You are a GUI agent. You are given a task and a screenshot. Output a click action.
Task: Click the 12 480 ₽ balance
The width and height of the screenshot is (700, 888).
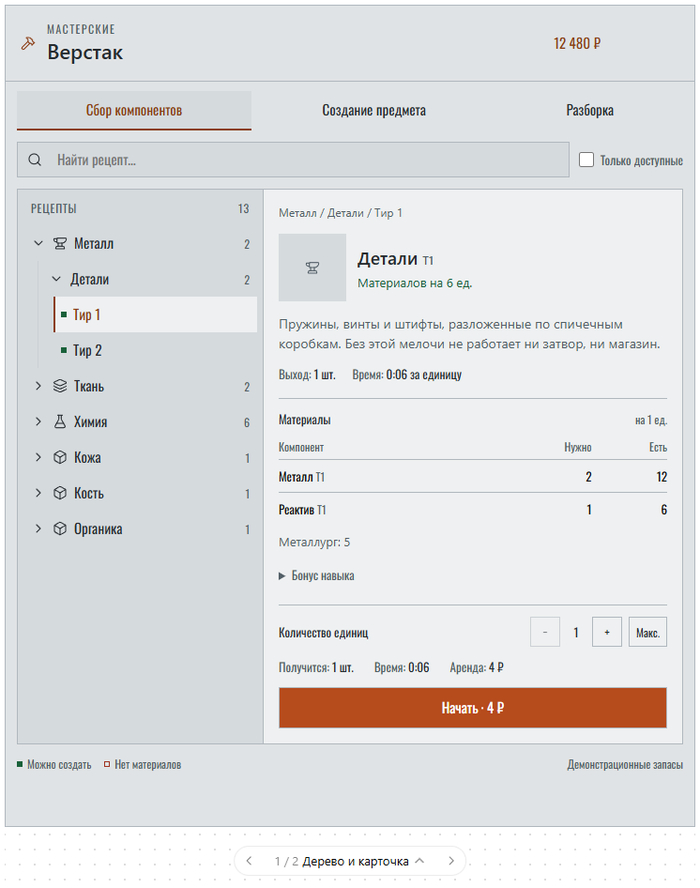tap(577, 44)
